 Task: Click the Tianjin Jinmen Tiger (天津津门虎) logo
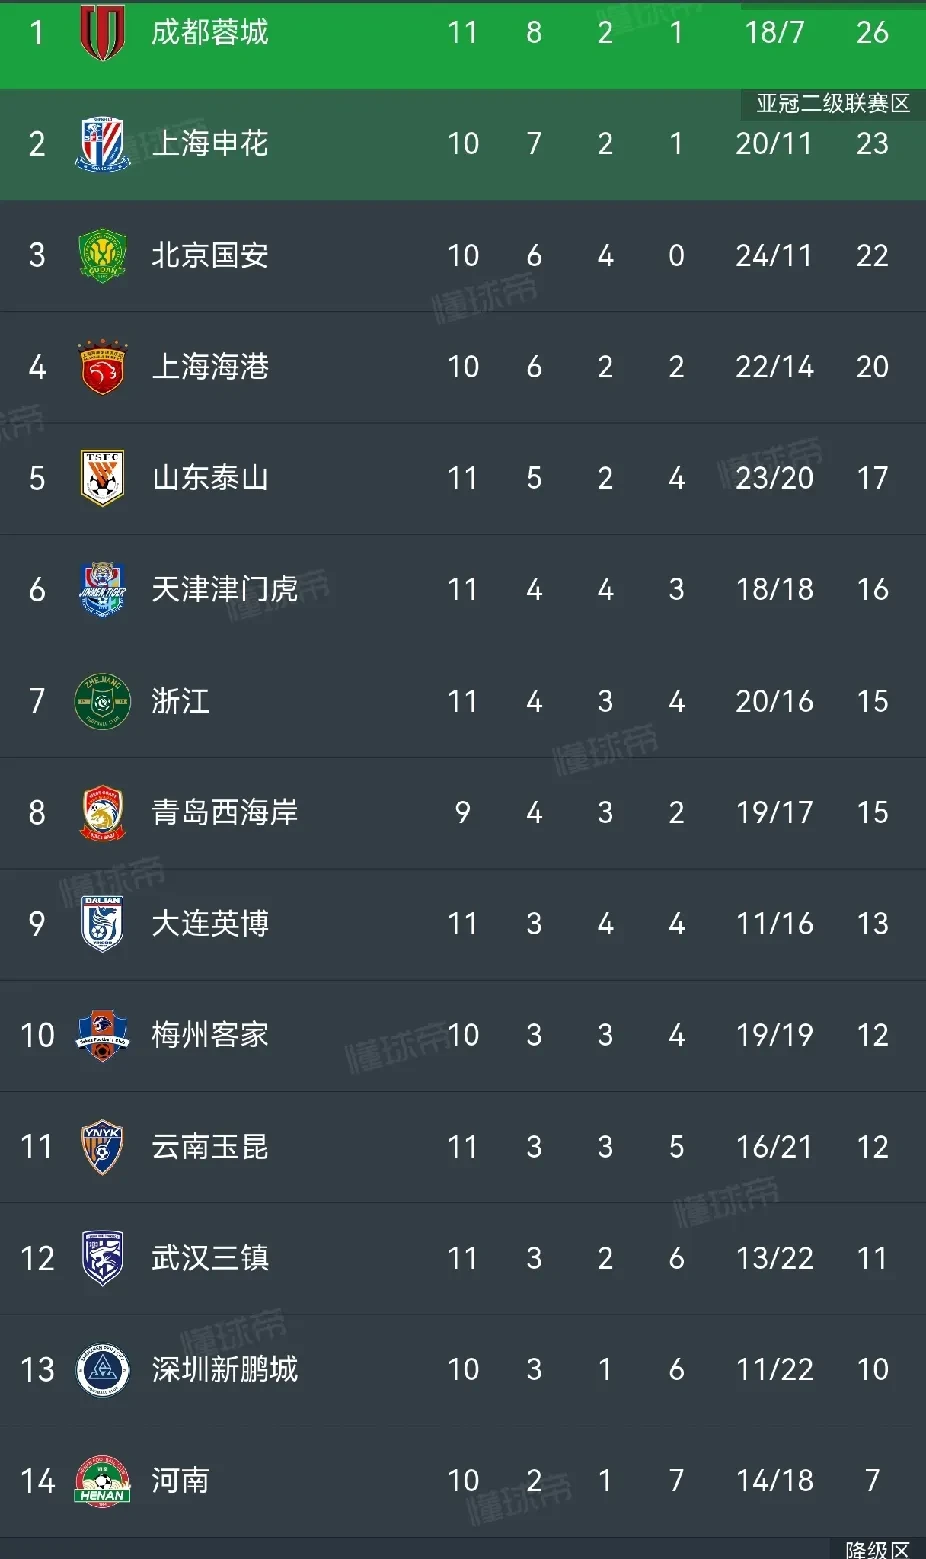click(102, 589)
